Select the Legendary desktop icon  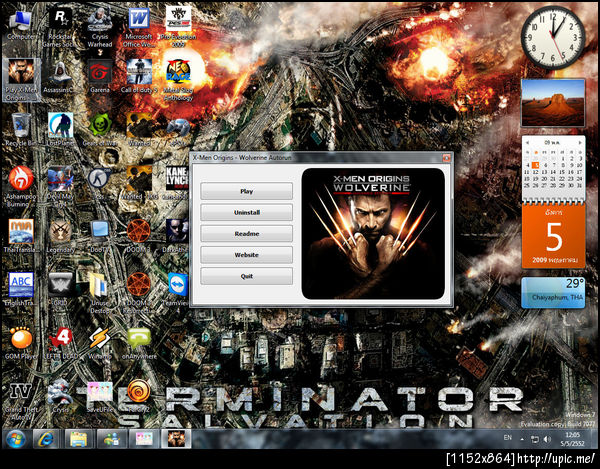point(60,236)
